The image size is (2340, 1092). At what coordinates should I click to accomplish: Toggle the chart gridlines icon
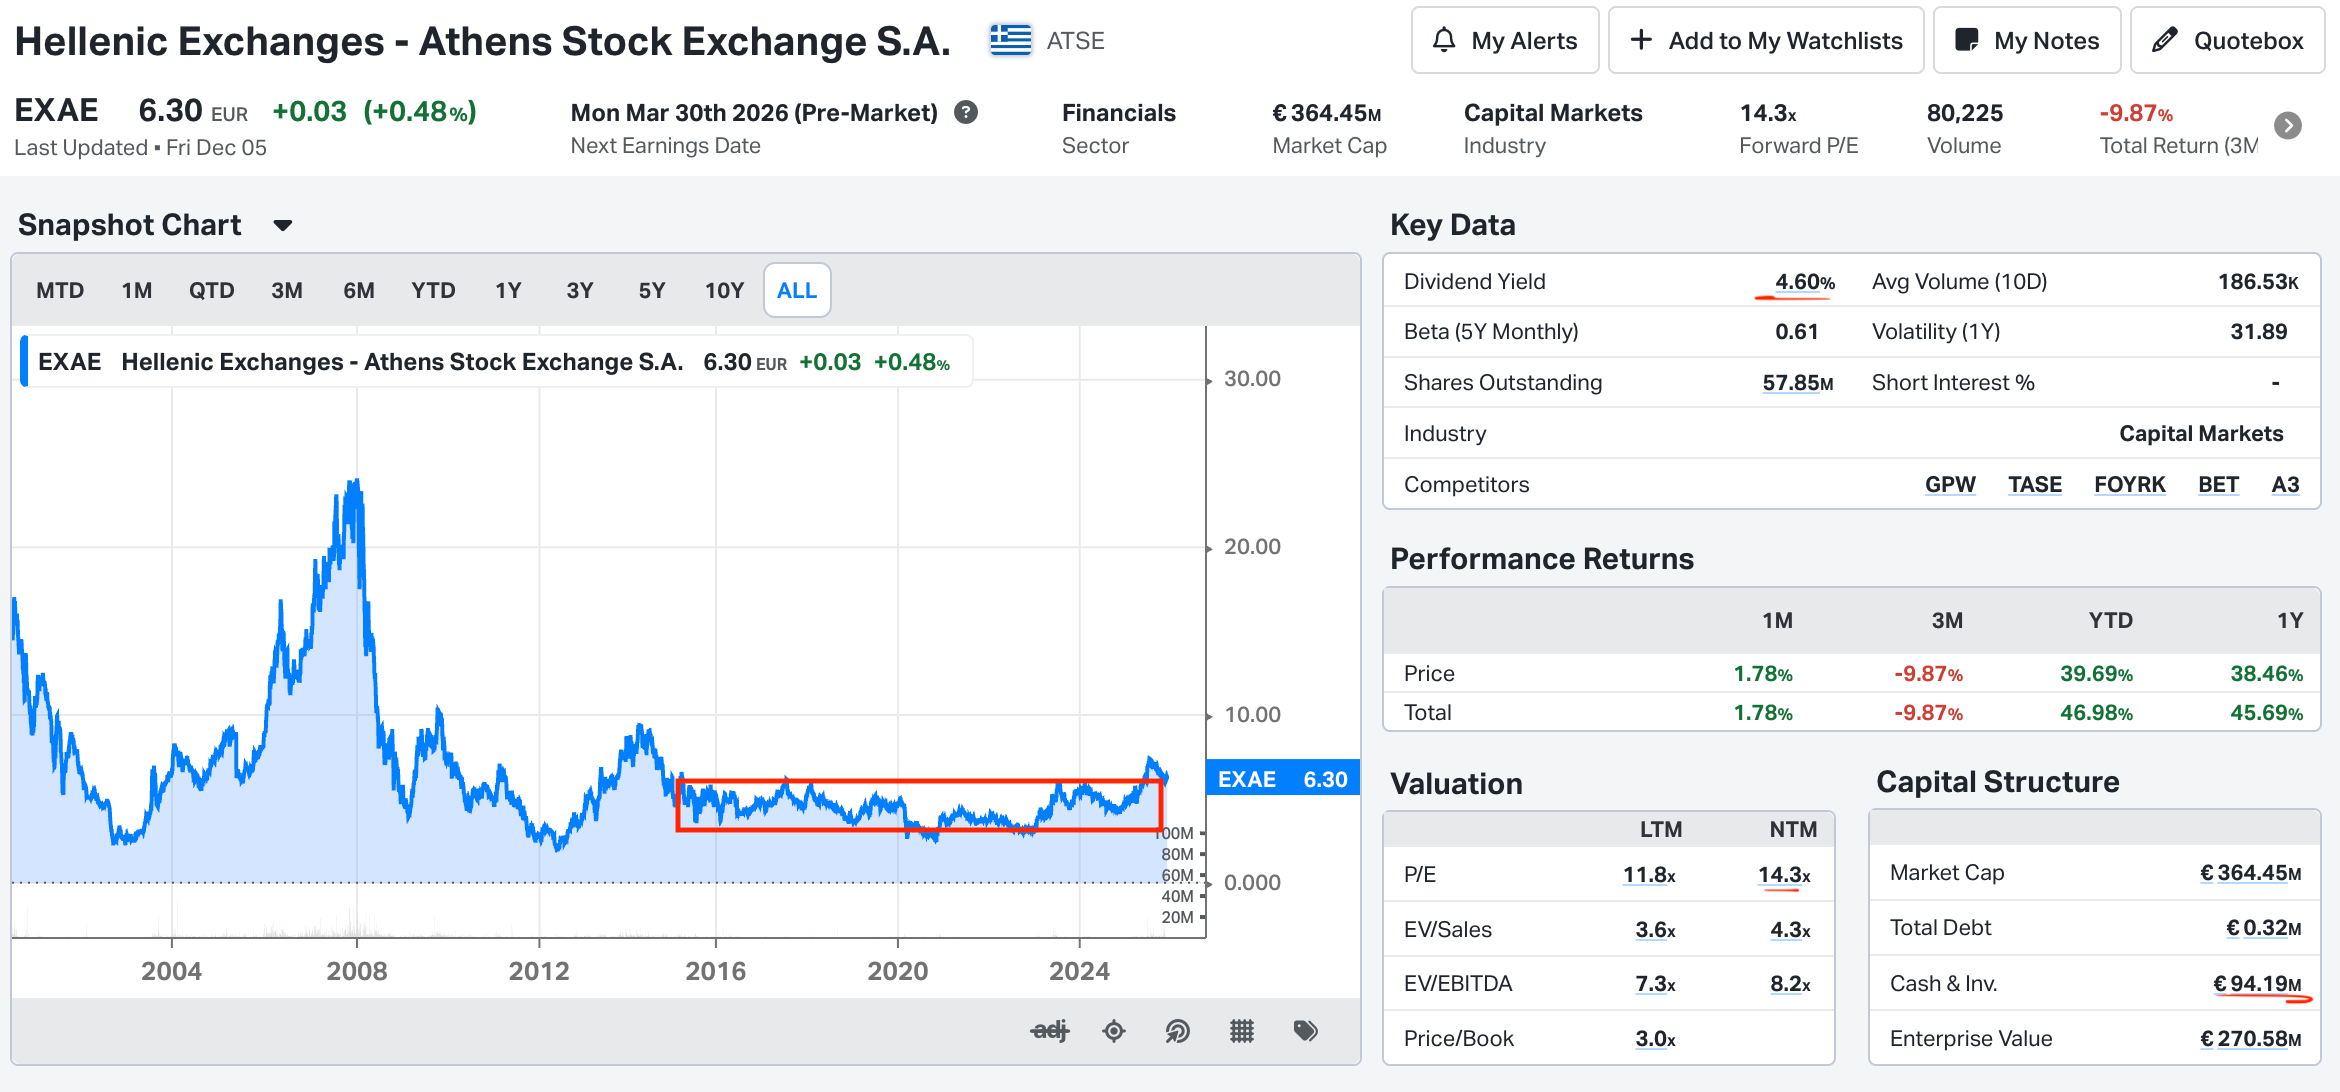coord(1242,1031)
